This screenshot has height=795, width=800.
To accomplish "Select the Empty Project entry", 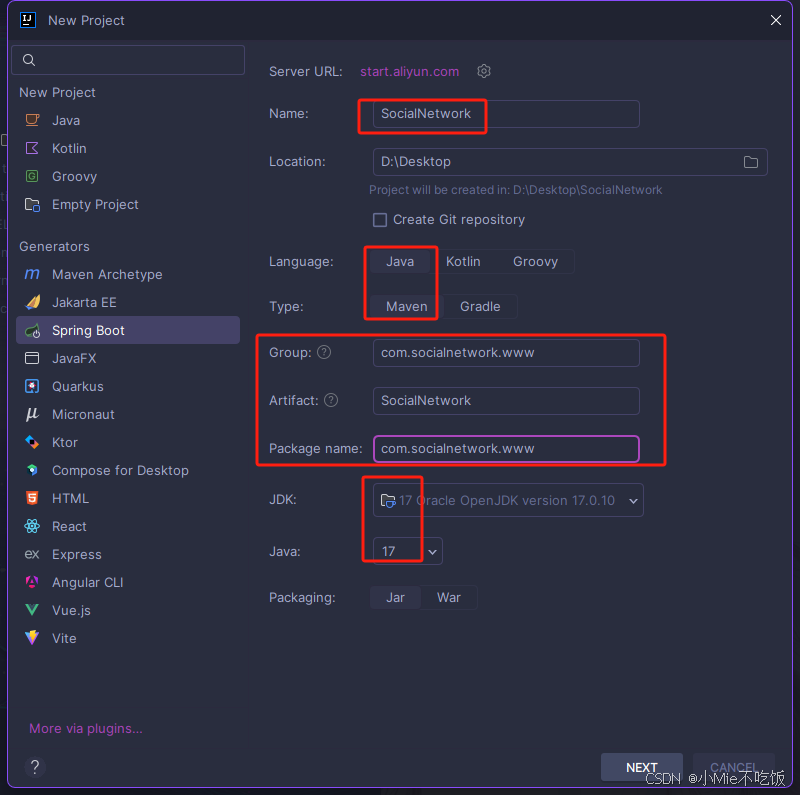I will click(128, 205).
